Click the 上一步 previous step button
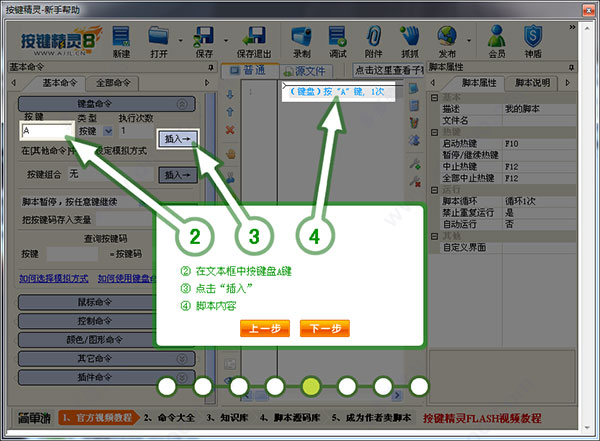The image size is (600, 441). click(x=265, y=328)
